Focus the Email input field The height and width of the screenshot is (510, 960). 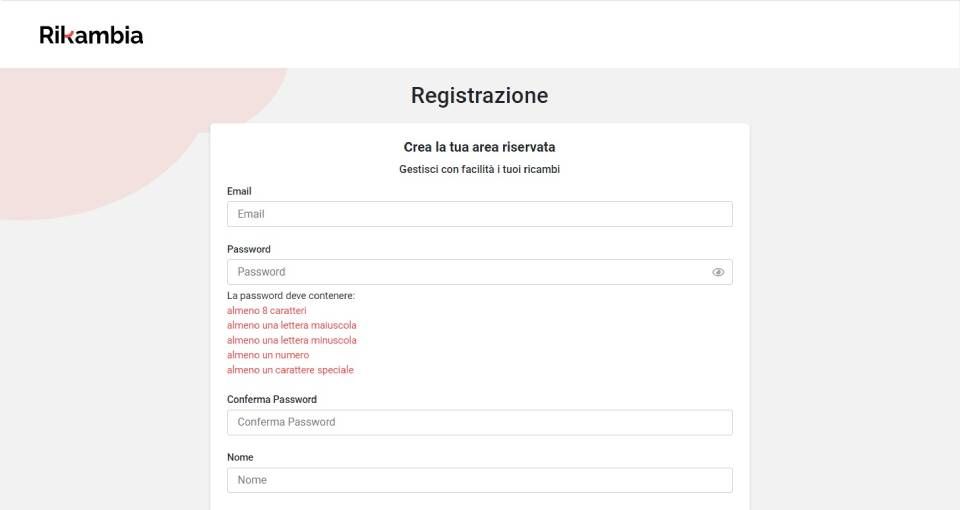pos(479,214)
